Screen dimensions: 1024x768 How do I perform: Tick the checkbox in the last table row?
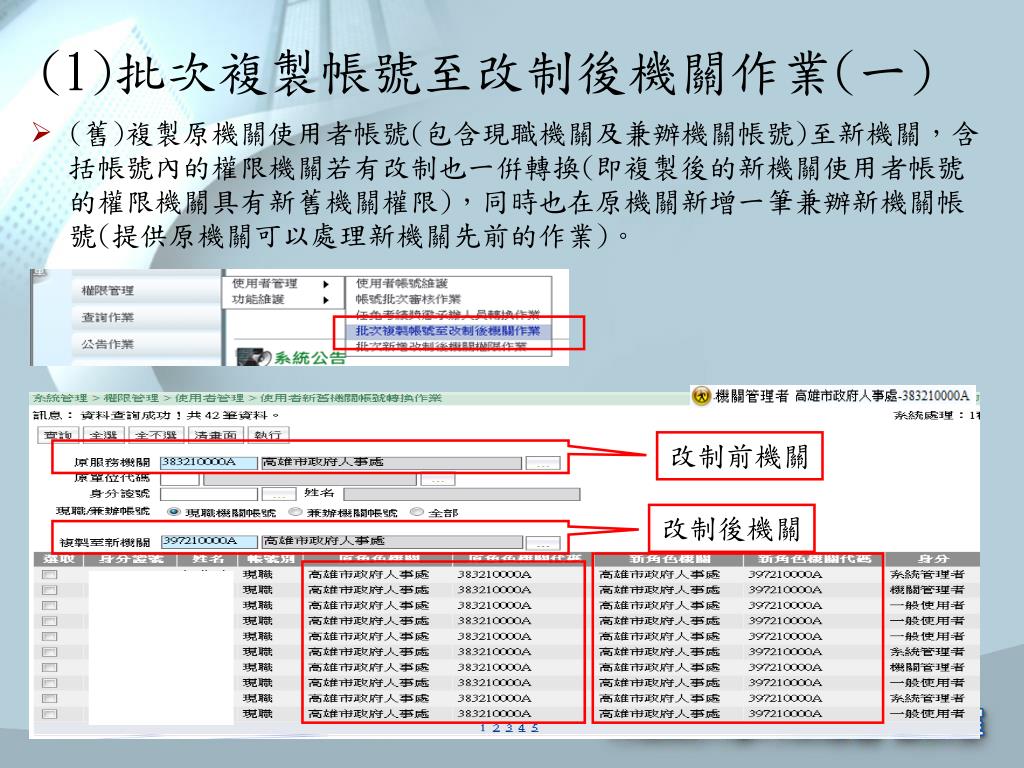[x=50, y=714]
